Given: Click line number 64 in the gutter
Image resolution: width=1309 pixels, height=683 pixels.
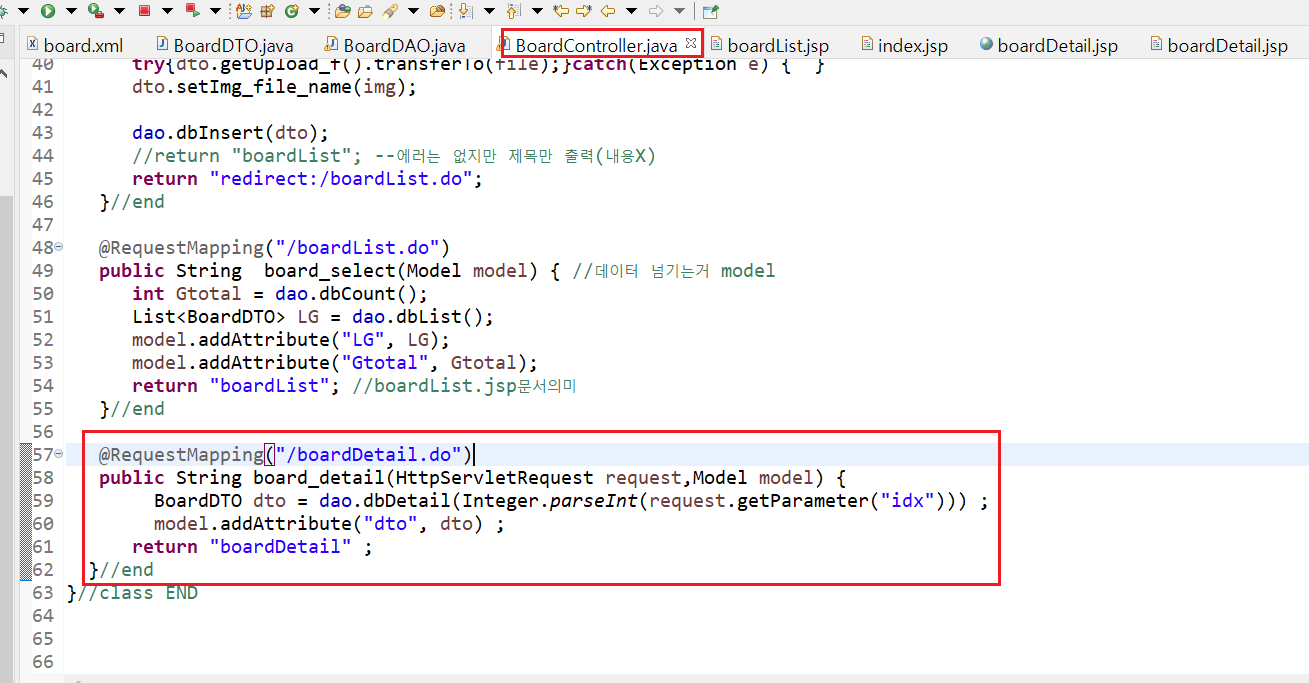Looking at the screenshot, I should coord(42,616).
